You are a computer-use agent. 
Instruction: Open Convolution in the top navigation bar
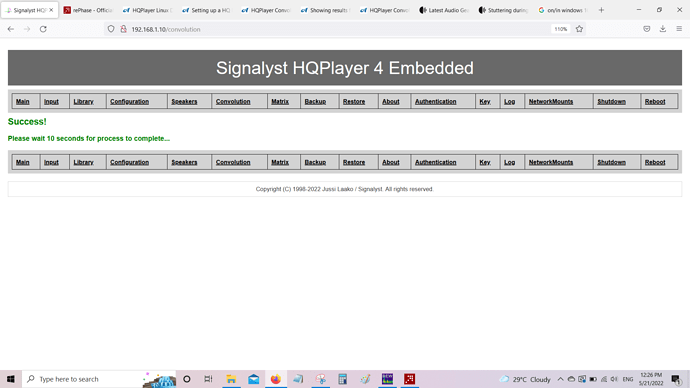click(233, 102)
